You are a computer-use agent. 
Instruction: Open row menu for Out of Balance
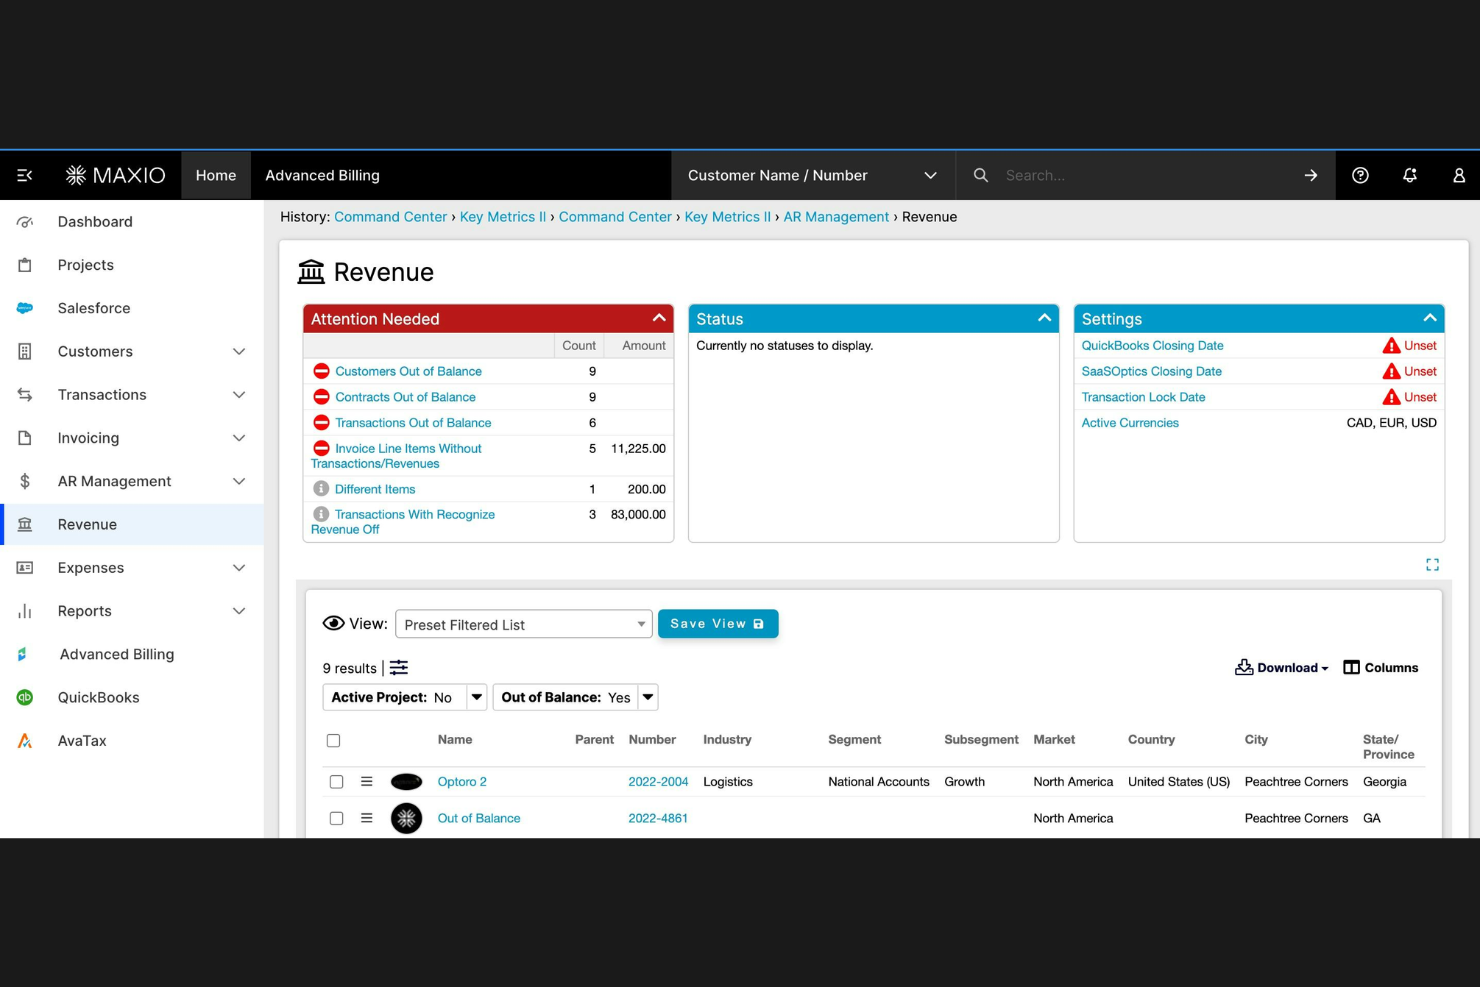(367, 818)
